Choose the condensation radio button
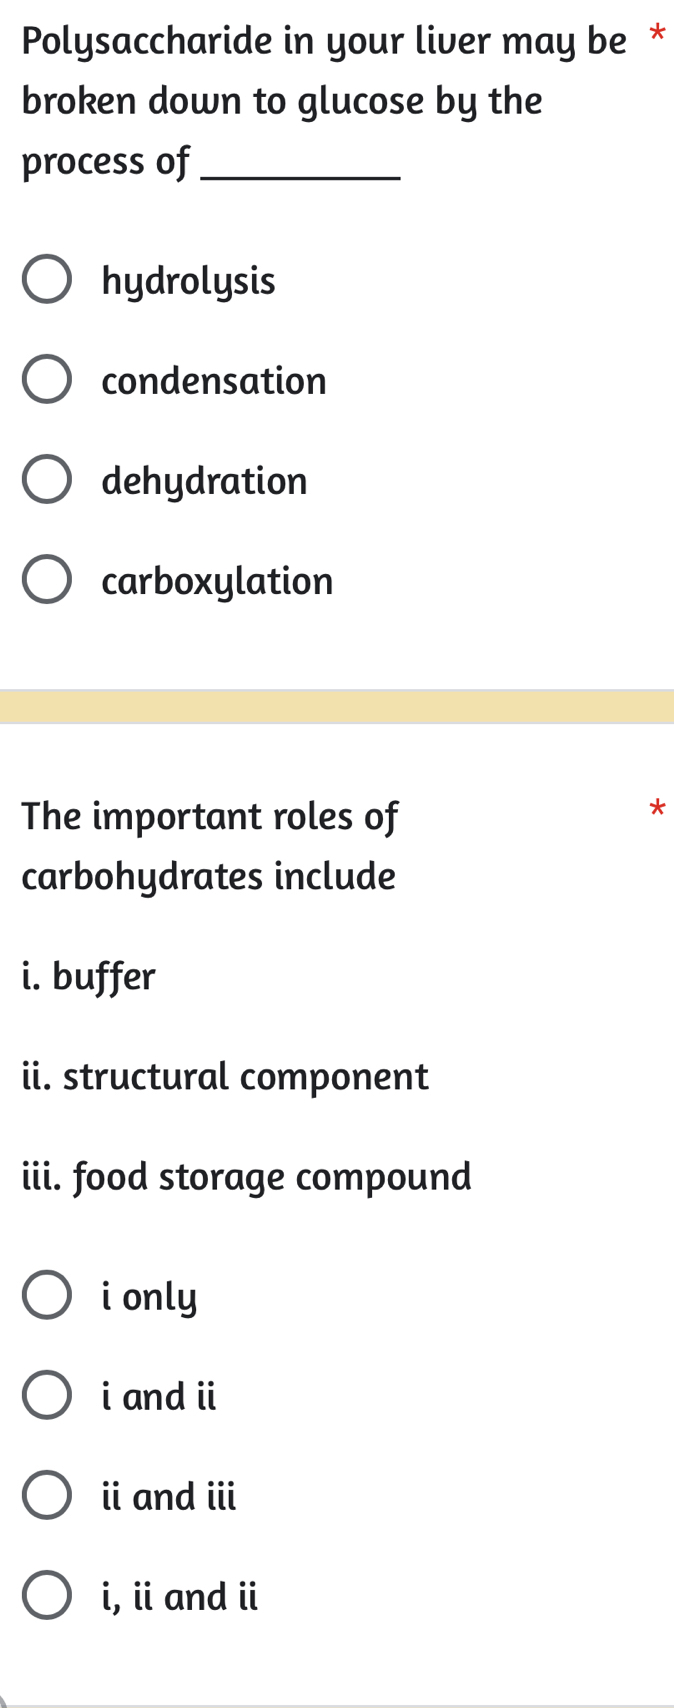This screenshot has width=674, height=1708. tap(47, 378)
